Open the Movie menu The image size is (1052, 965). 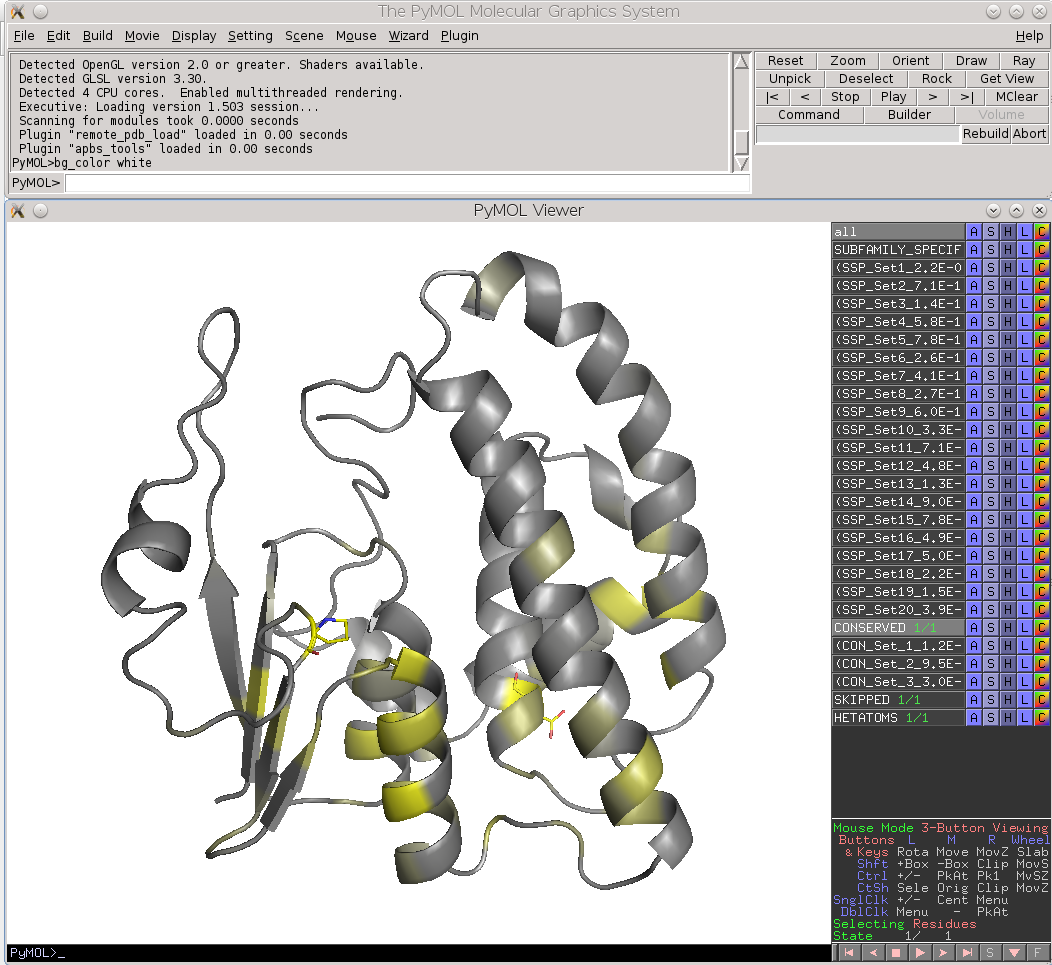click(x=142, y=36)
